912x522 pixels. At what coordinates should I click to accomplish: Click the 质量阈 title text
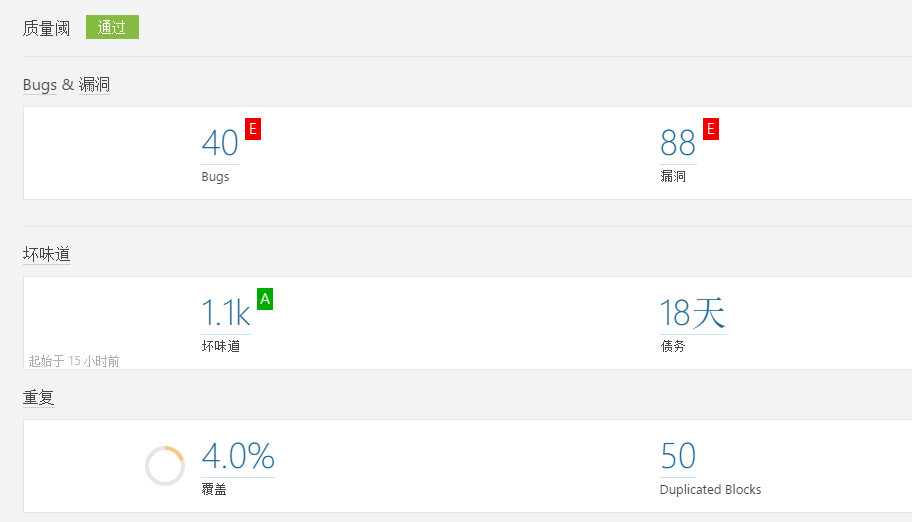(47, 28)
